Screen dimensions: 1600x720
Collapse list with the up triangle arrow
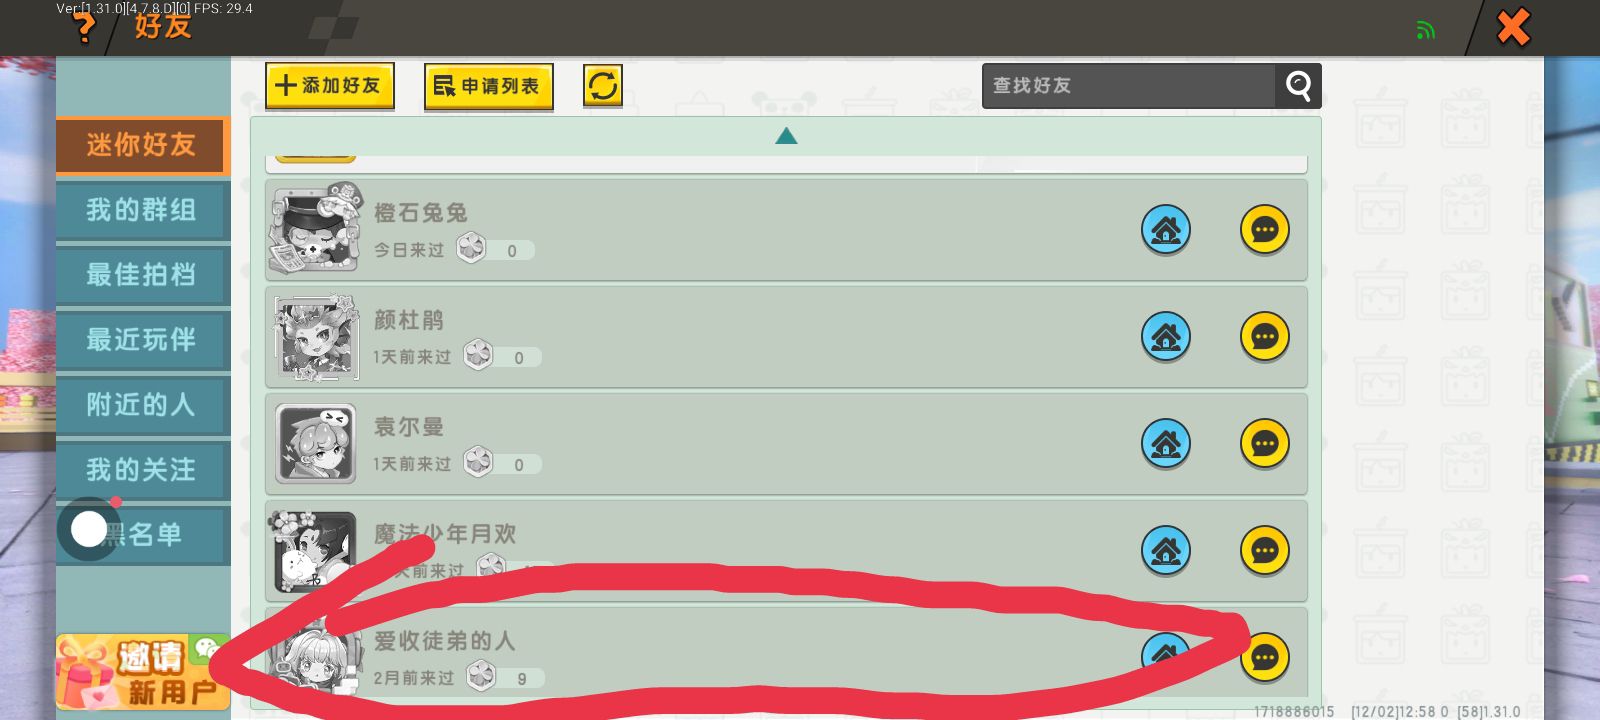point(786,136)
